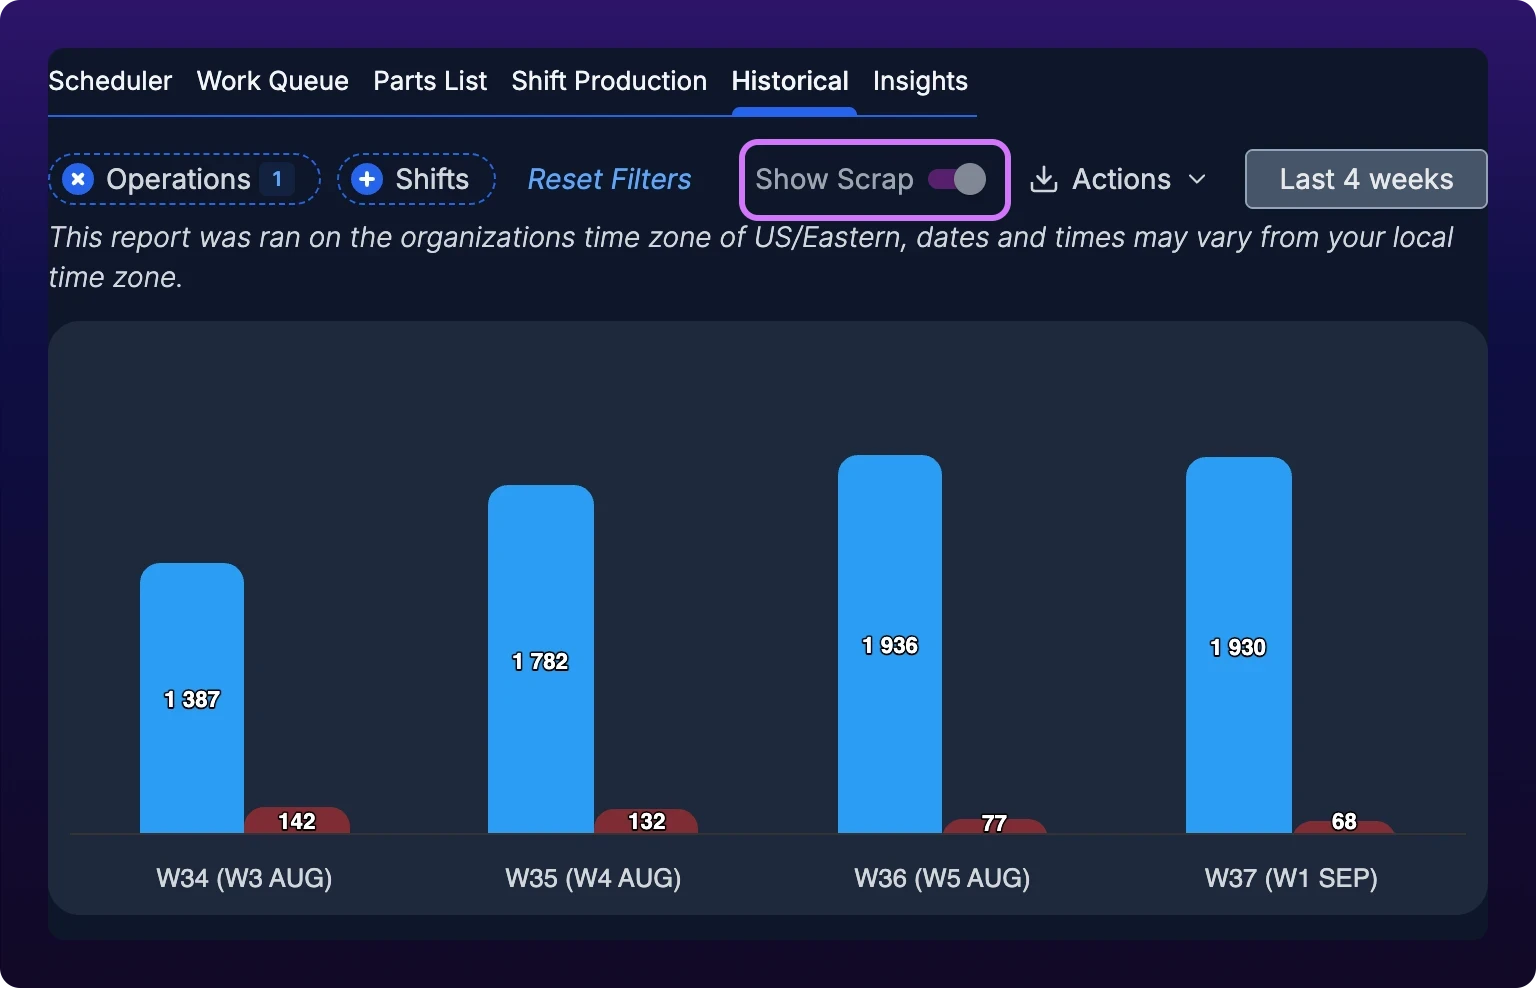Screen dimensions: 1536x988
Task: Click the W34 (W3 AUG) axis label
Action: (x=244, y=878)
